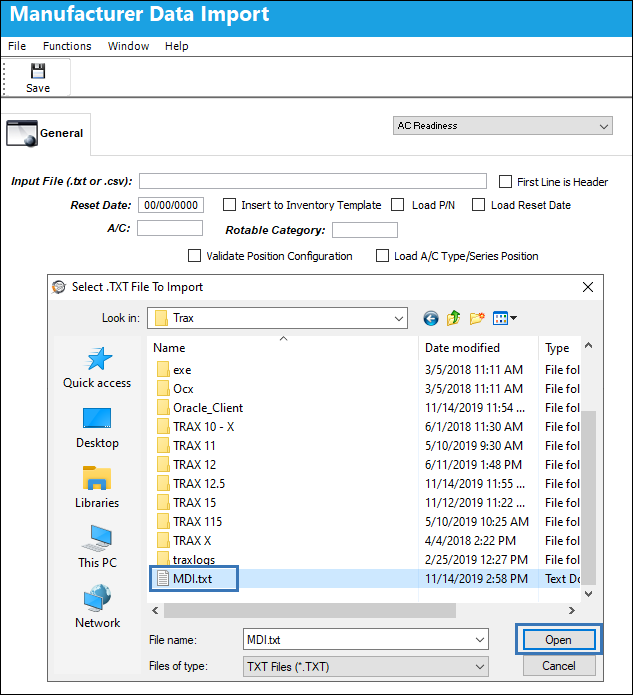The height and width of the screenshot is (695, 633).
Task: Click the Input File text field
Action: (x=313, y=181)
